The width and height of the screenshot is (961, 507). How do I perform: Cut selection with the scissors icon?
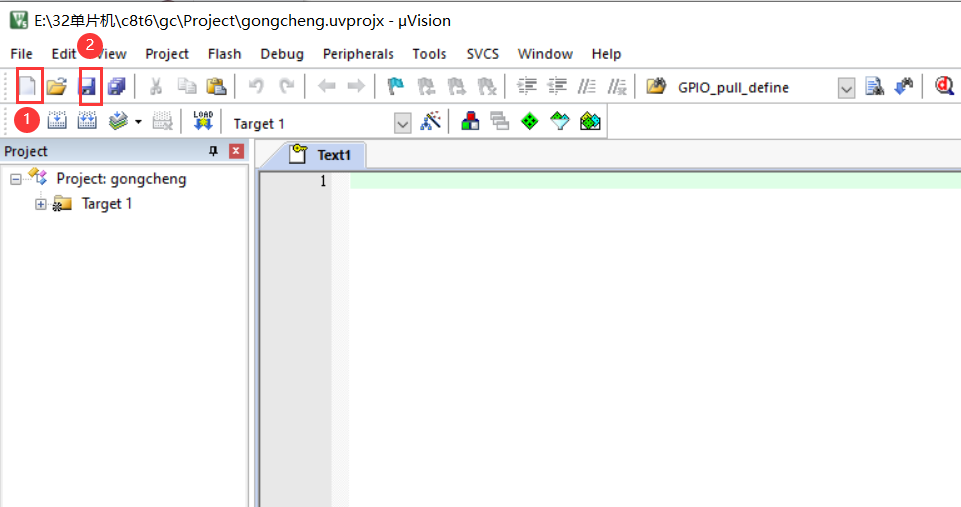pyautogui.click(x=156, y=86)
